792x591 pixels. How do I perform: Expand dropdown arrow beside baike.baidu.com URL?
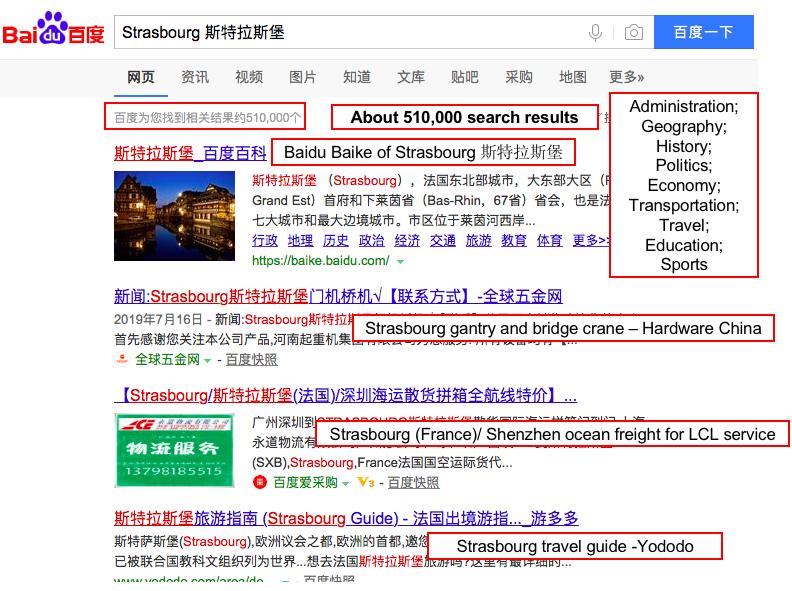click(x=401, y=262)
